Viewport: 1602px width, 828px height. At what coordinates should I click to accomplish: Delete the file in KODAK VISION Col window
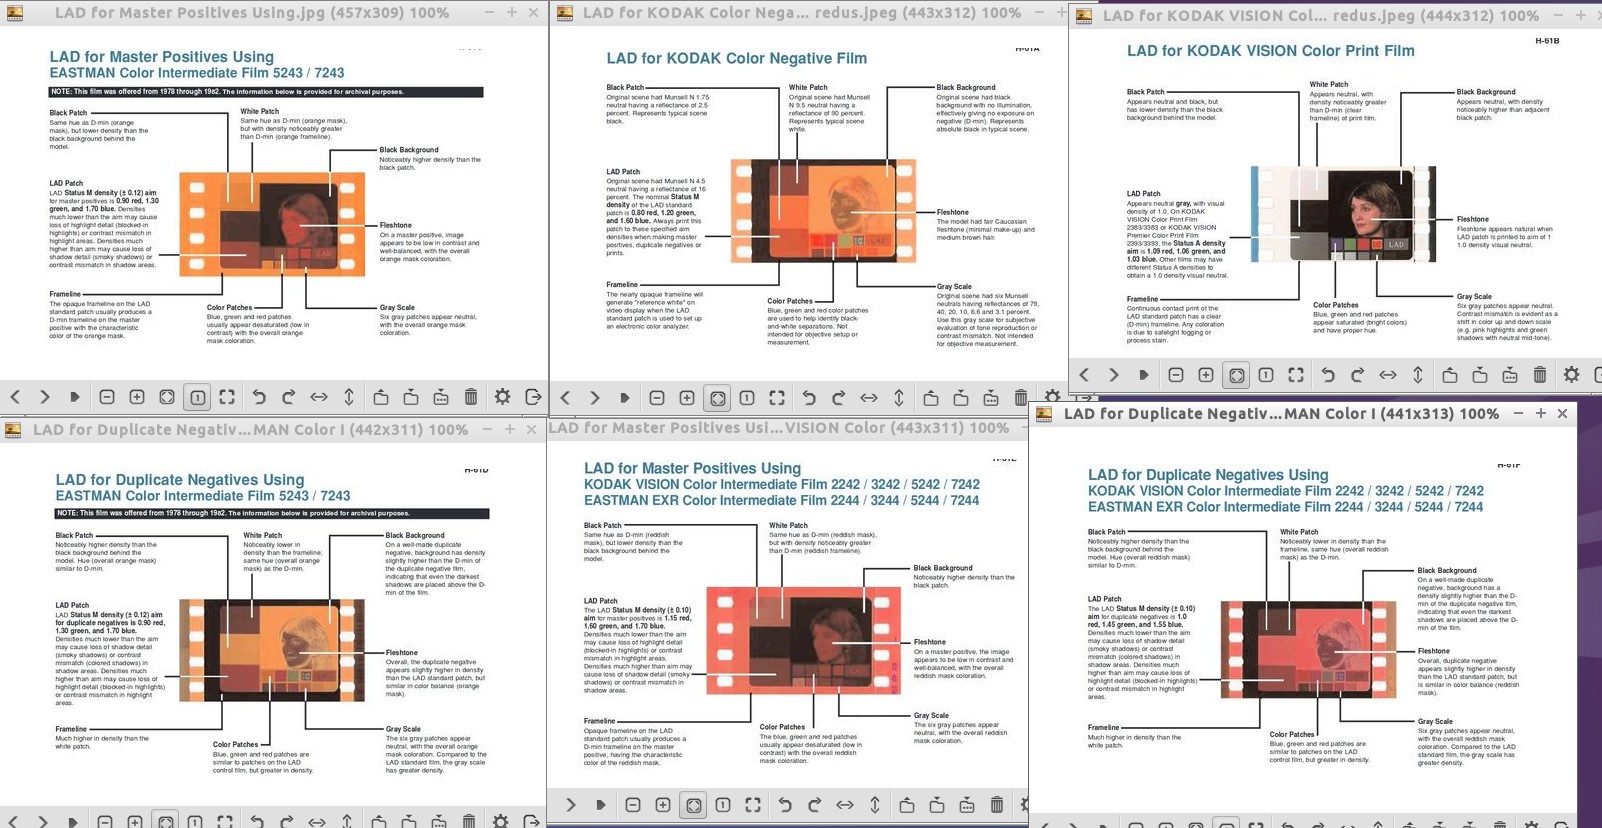point(1540,375)
